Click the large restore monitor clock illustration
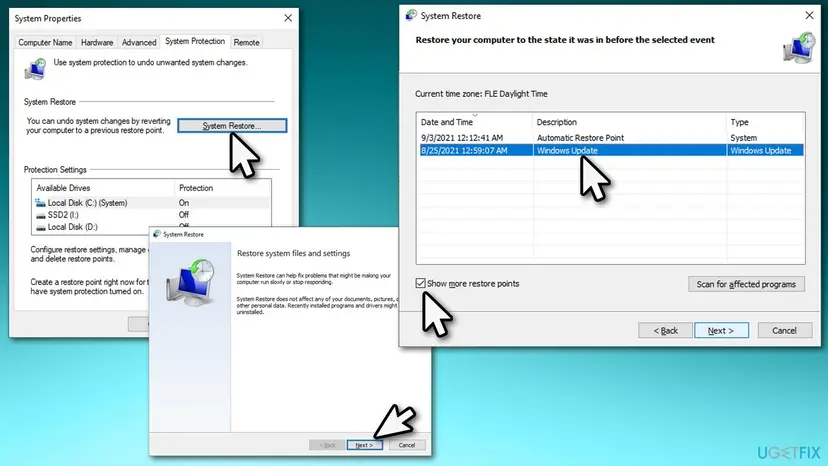This screenshot has width=828, height=466. click(x=191, y=282)
